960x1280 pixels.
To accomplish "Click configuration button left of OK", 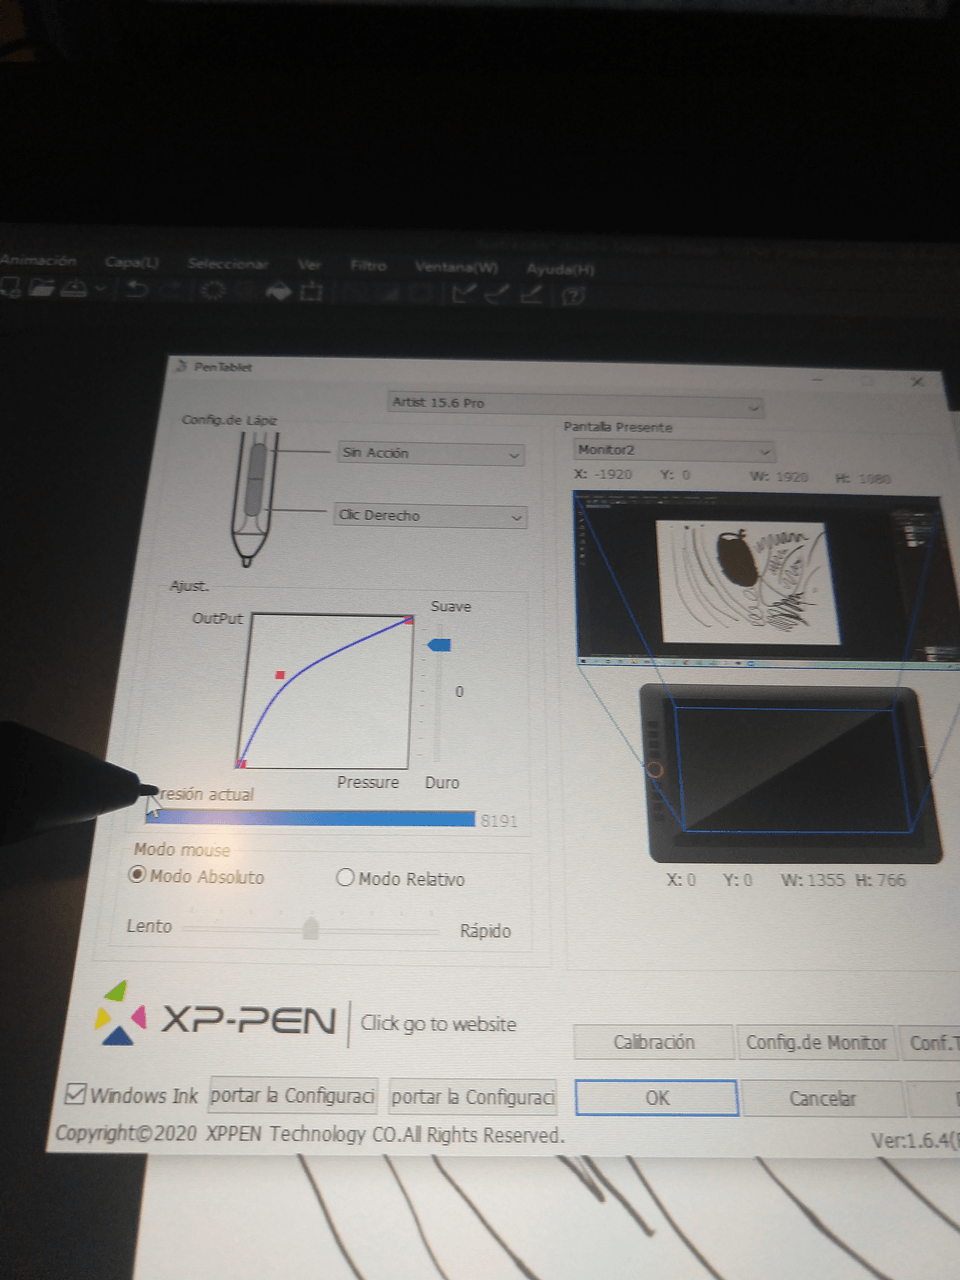I will pyautogui.click(x=472, y=1097).
